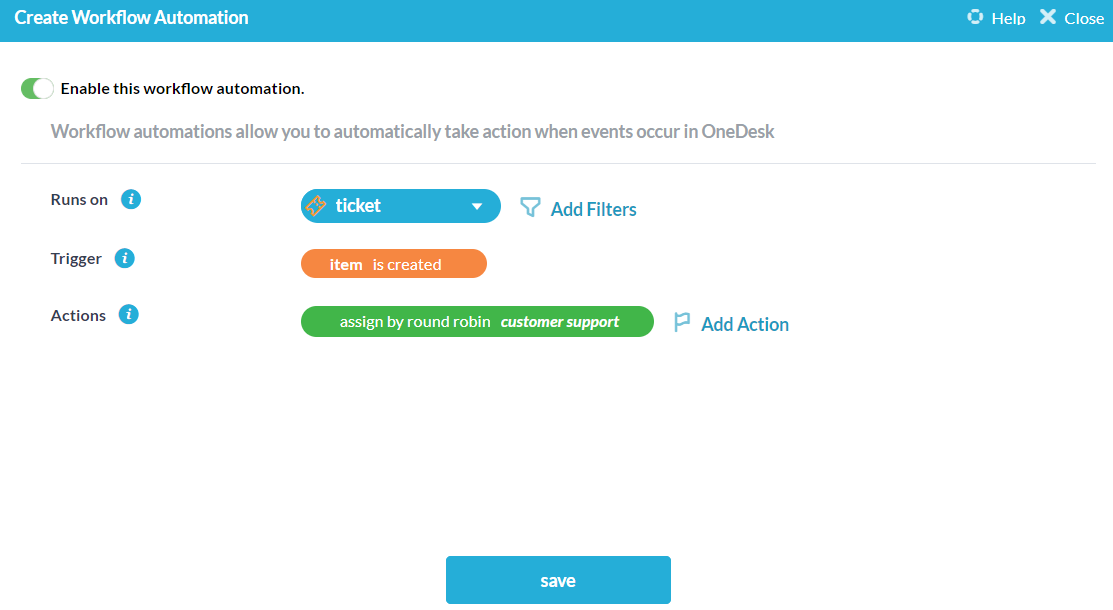Click the info icon beside Actions
The width and height of the screenshot is (1113, 610).
[x=129, y=315]
